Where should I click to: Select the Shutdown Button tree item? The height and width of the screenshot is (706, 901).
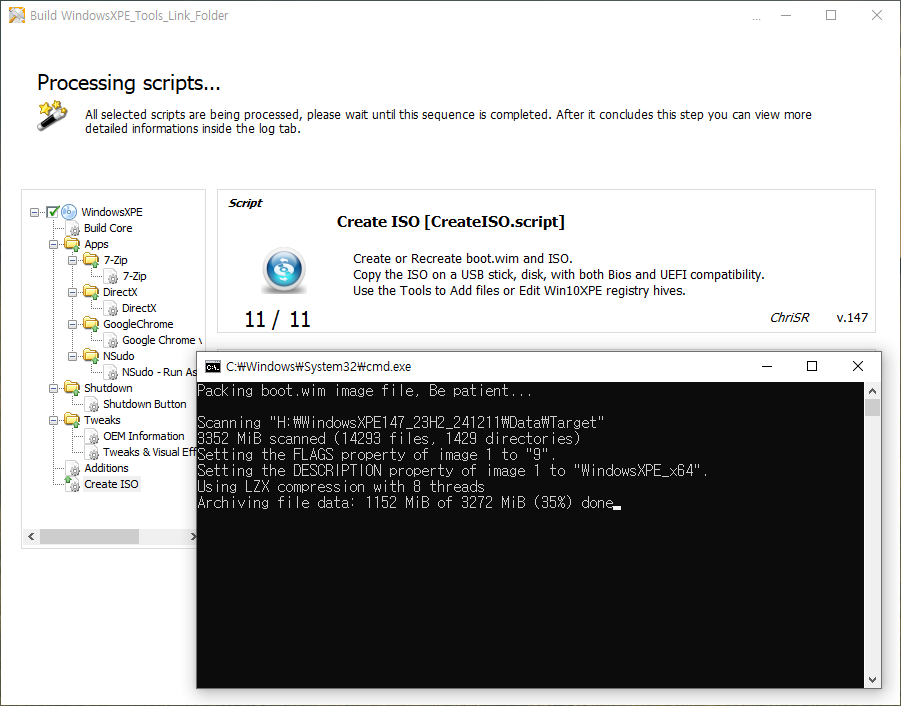click(x=145, y=404)
